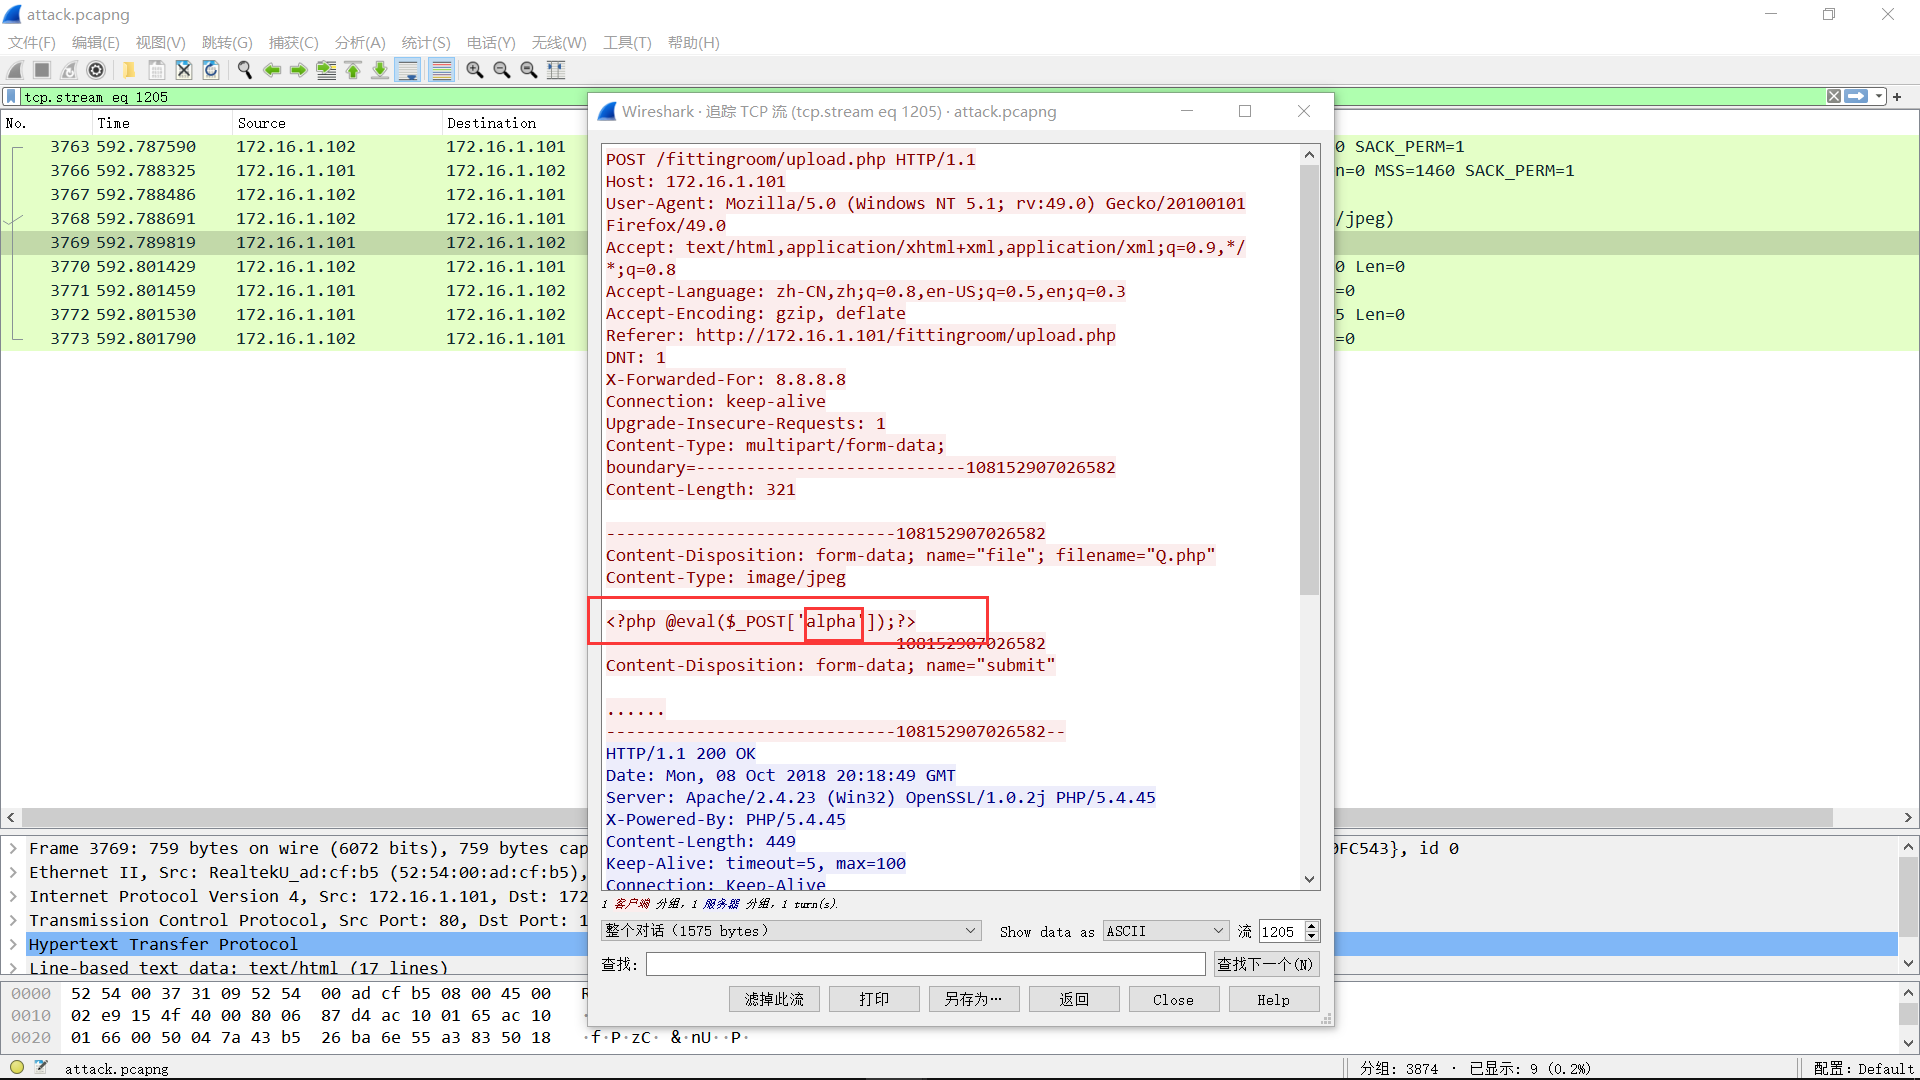Image resolution: width=1920 pixels, height=1080 pixels.
Task: Zoom out main window text
Action: [x=502, y=70]
